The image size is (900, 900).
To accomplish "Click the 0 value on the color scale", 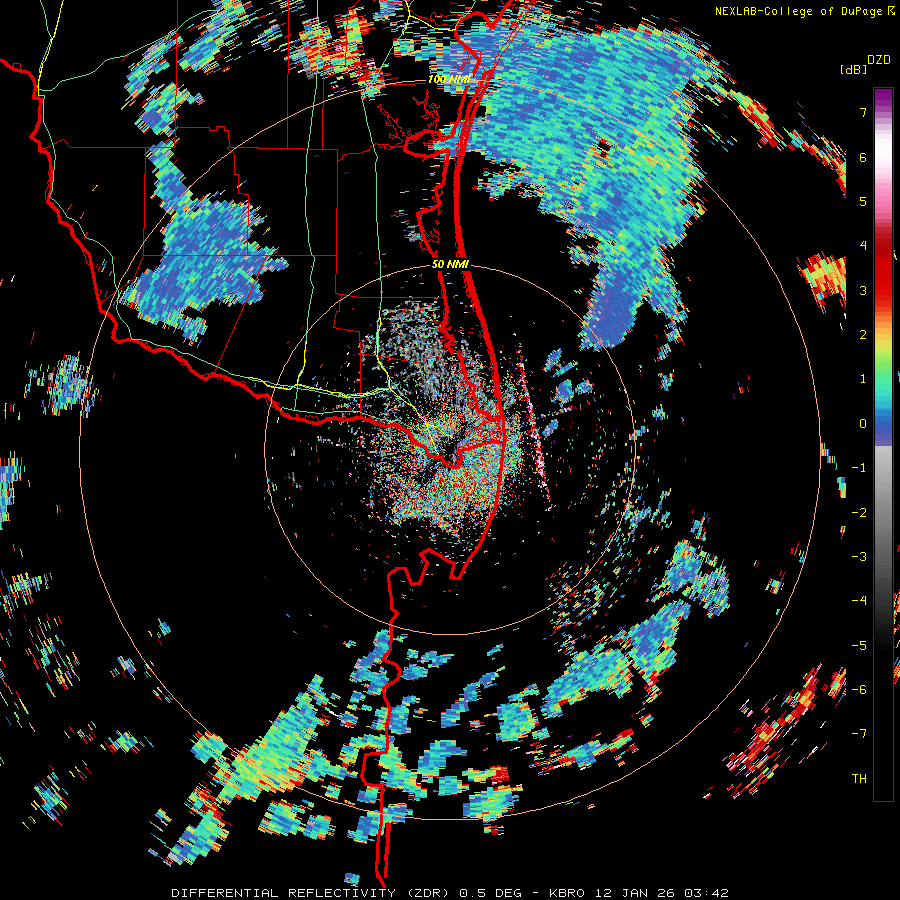I will (x=863, y=423).
